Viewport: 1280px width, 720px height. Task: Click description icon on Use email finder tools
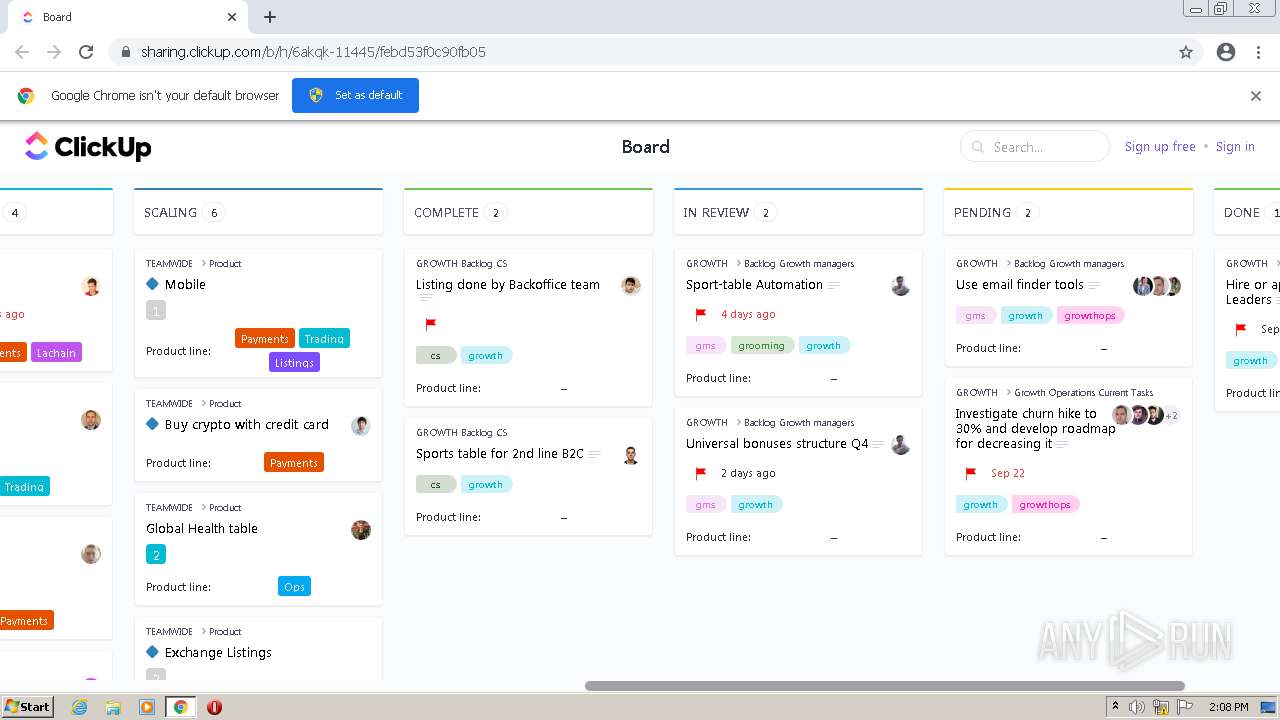click(x=1094, y=285)
